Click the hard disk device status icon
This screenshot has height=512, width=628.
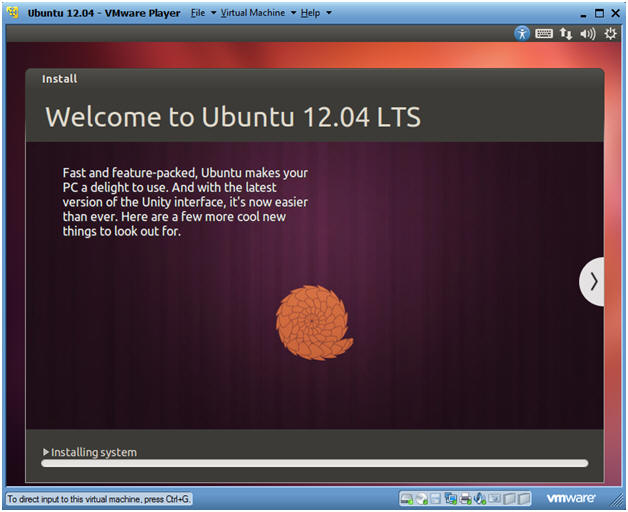(x=407, y=499)
